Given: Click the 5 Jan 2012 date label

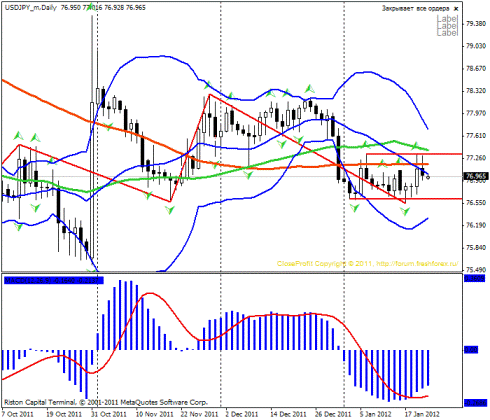Looking at the screenshot, I should tap(376, 414).
